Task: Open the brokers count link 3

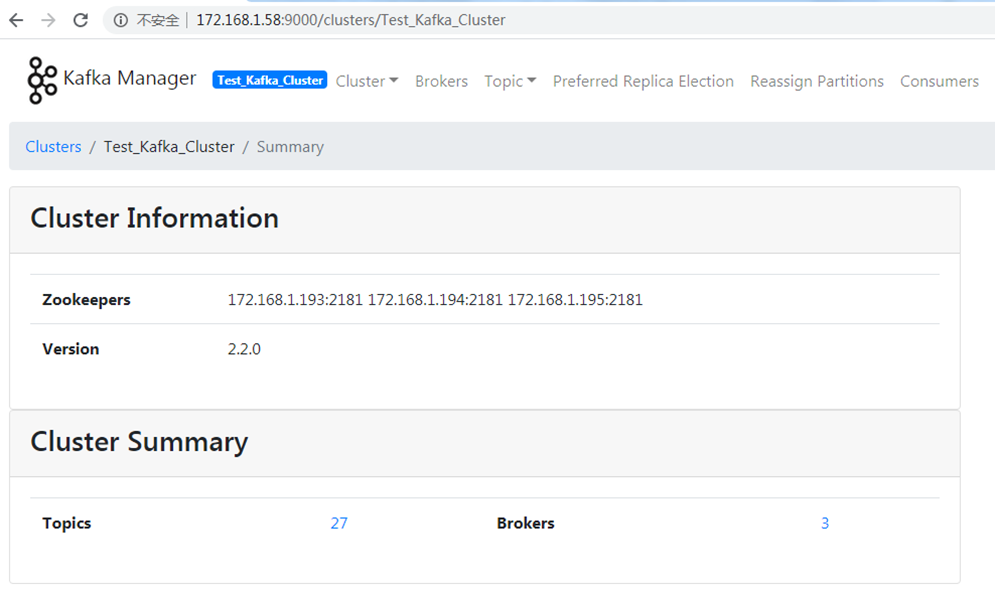Action: (825, 523)
